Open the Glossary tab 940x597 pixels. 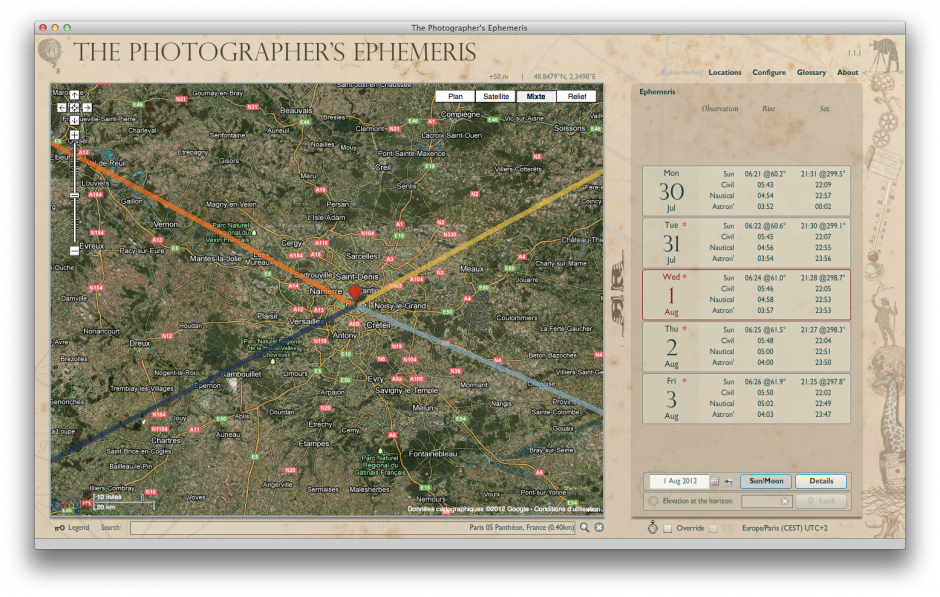tap(811, 72)
